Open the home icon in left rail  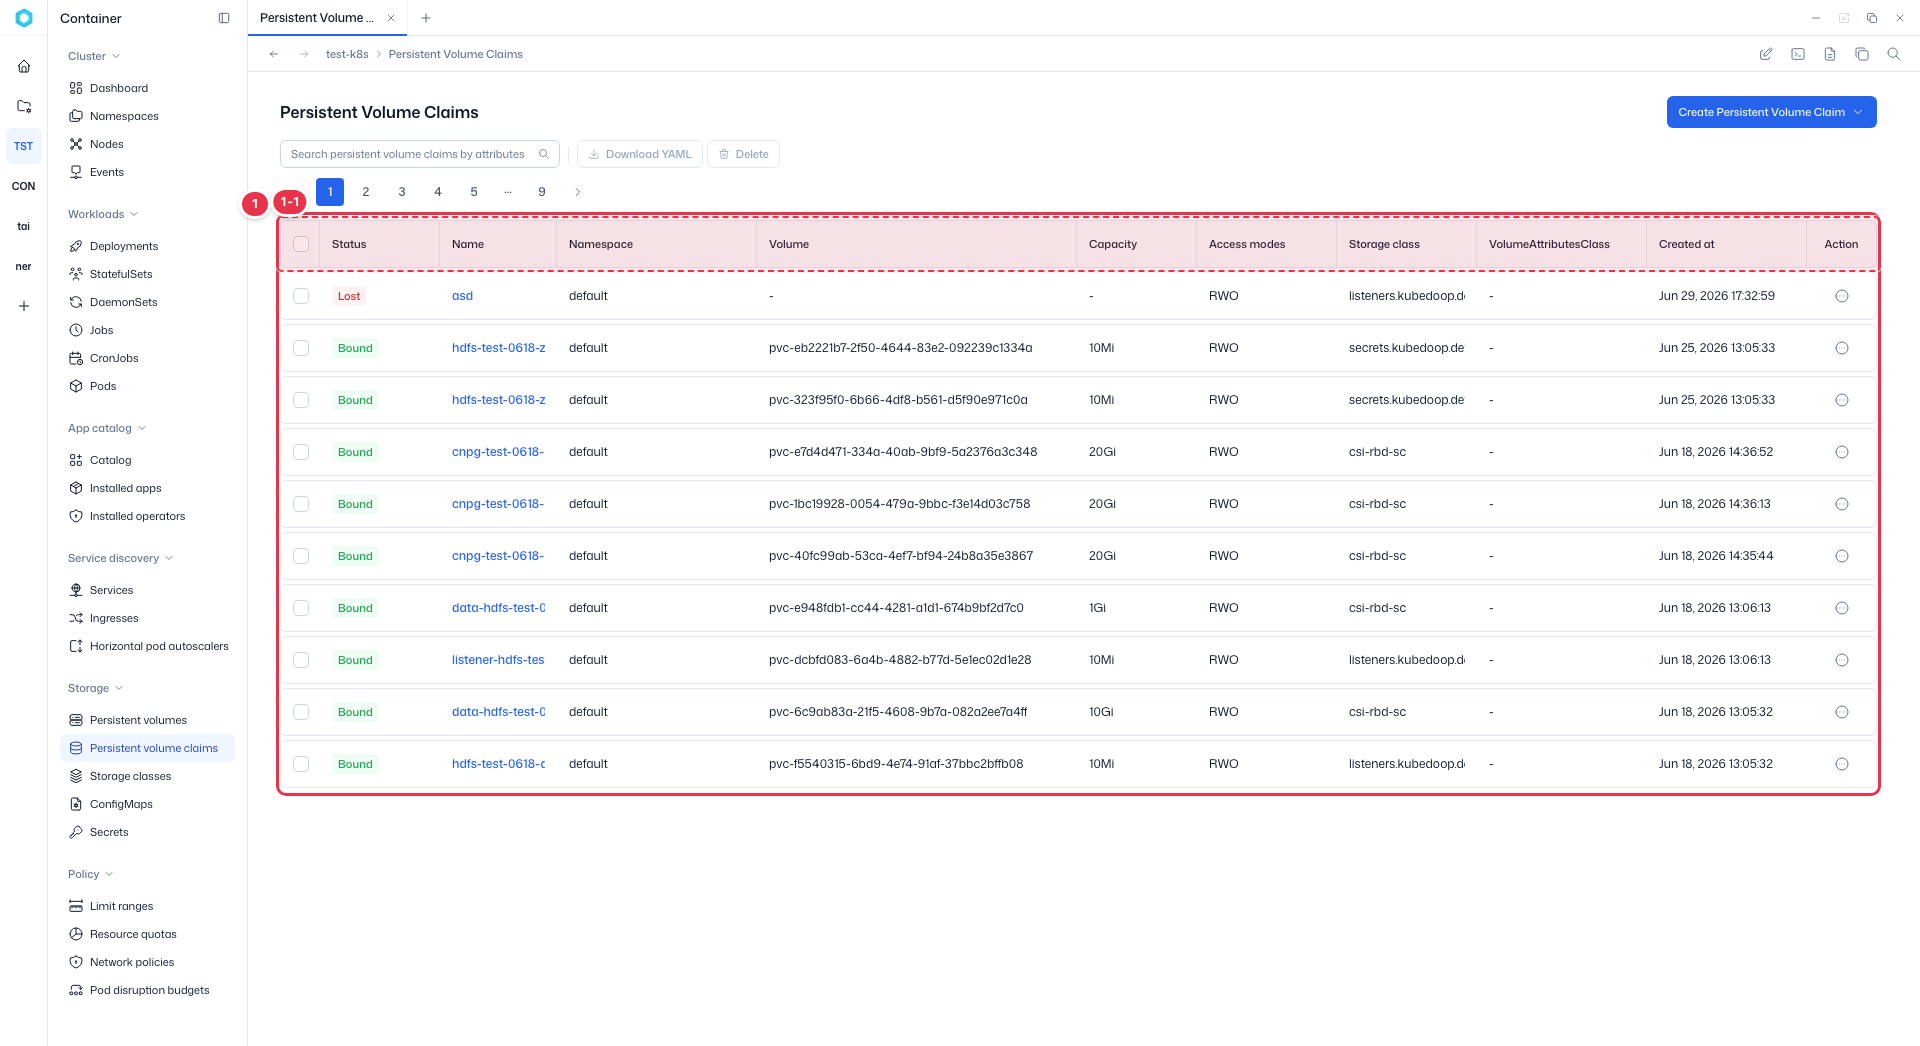(24, 66)
